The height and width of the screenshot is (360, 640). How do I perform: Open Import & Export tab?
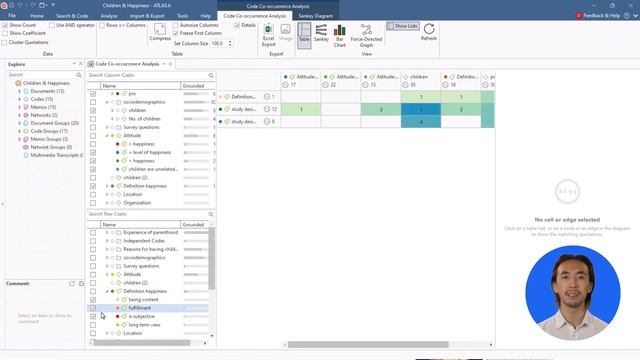pos(147,16)
